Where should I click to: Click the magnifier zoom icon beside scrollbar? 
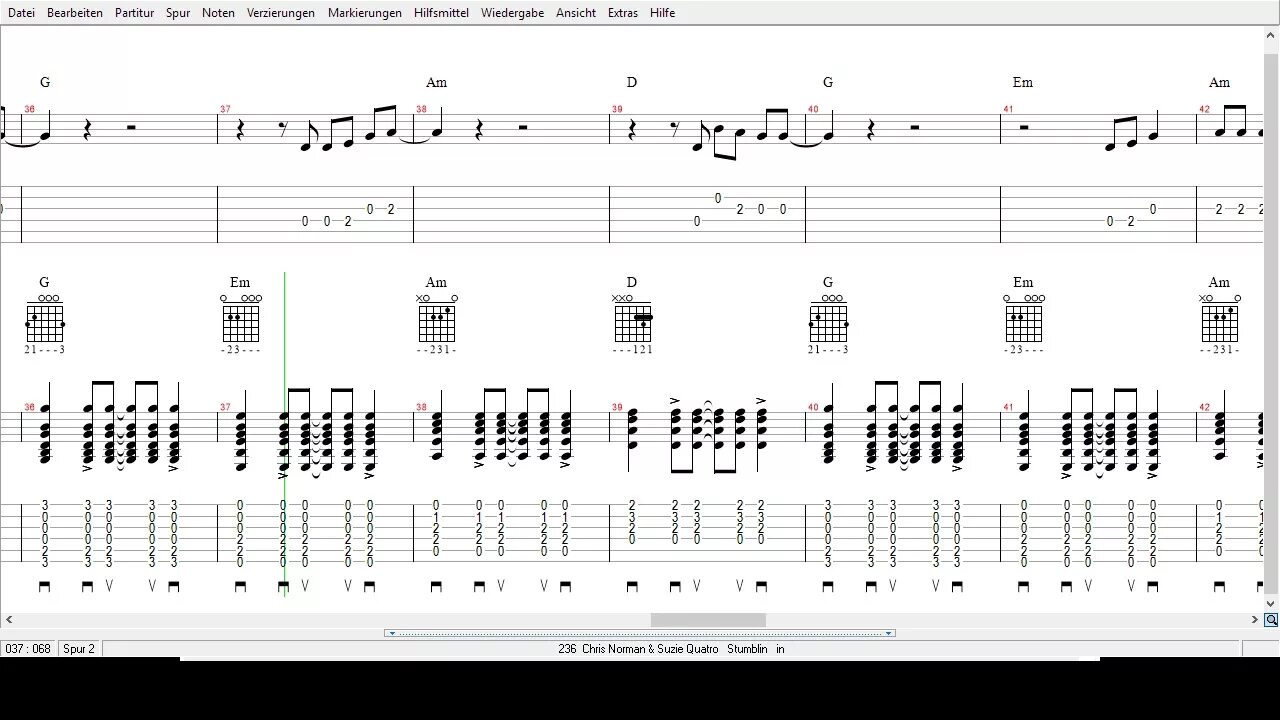coord(1271,620)
